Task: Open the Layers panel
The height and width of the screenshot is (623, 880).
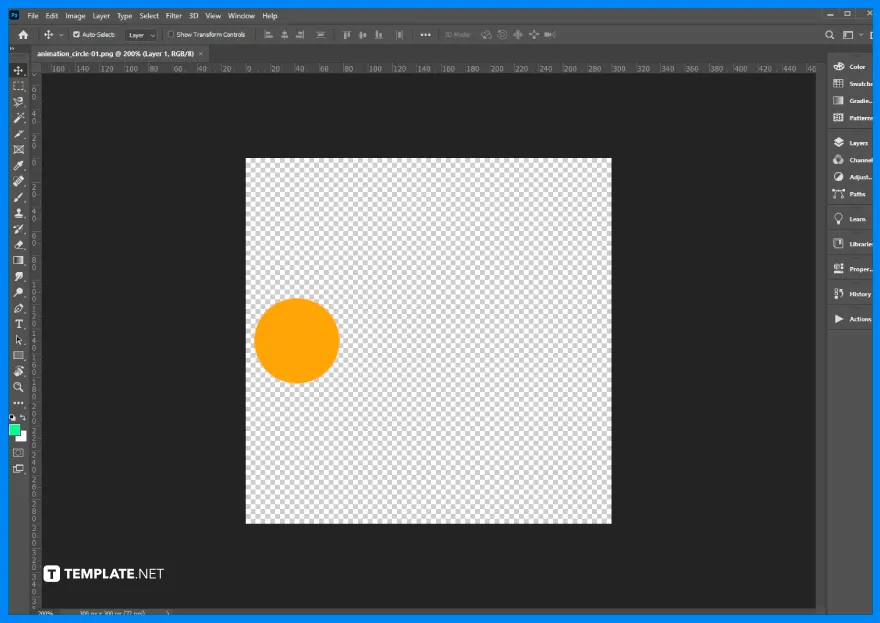Action: pyautogui.click(x=851, y=142)
